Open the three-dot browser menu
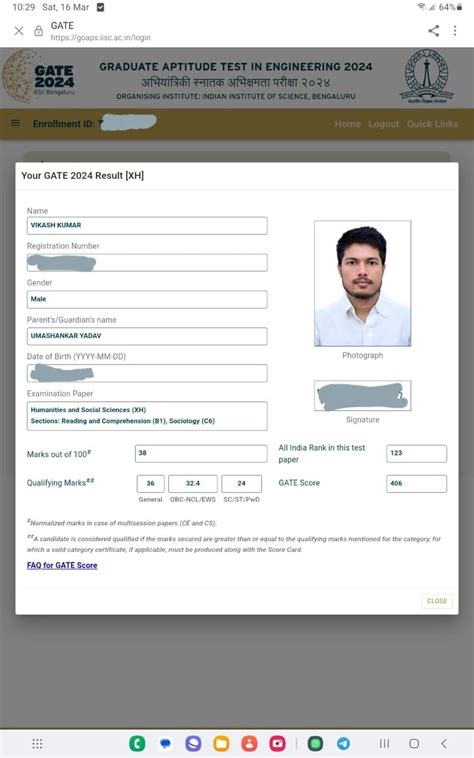 point(455,31)
